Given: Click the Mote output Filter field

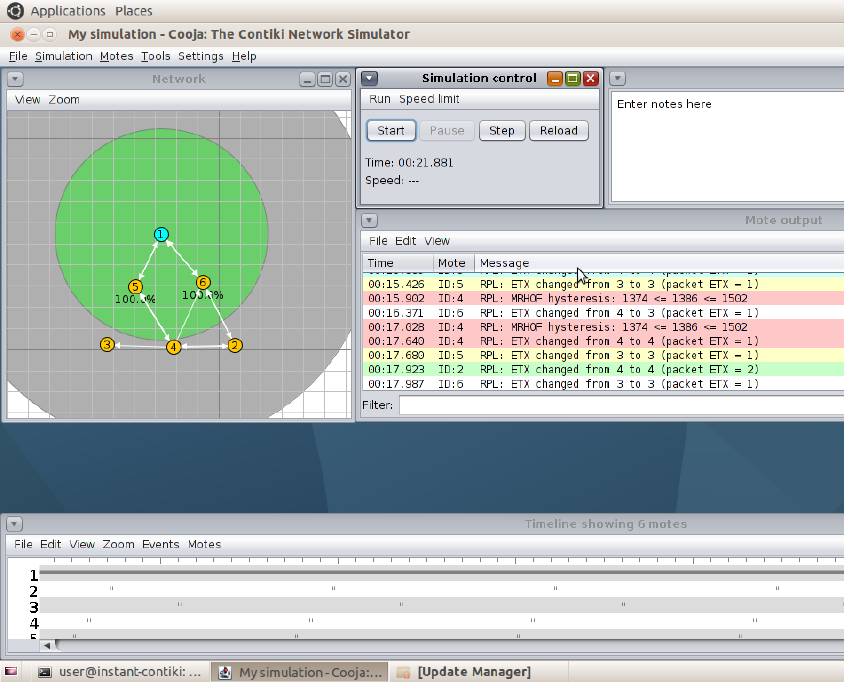Looking at the screenshot, I should [620, 405].
